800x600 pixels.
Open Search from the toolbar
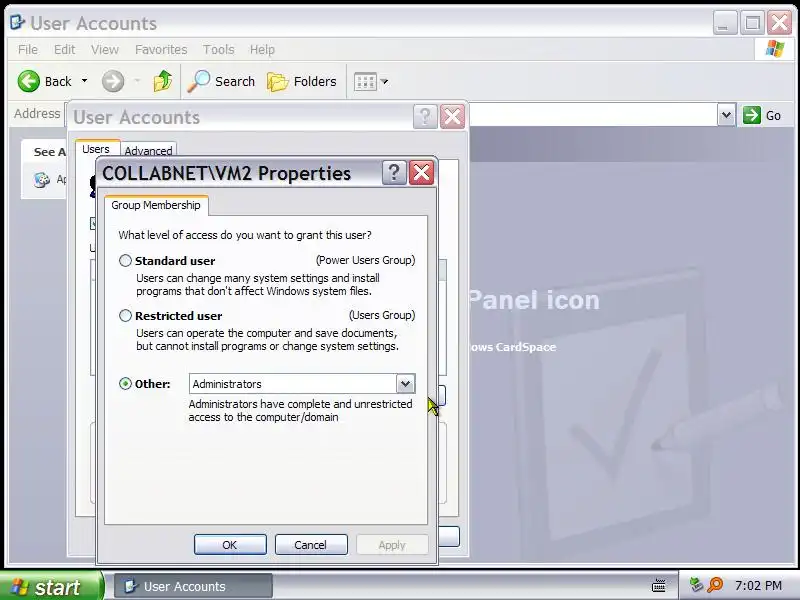coord(221,81)
